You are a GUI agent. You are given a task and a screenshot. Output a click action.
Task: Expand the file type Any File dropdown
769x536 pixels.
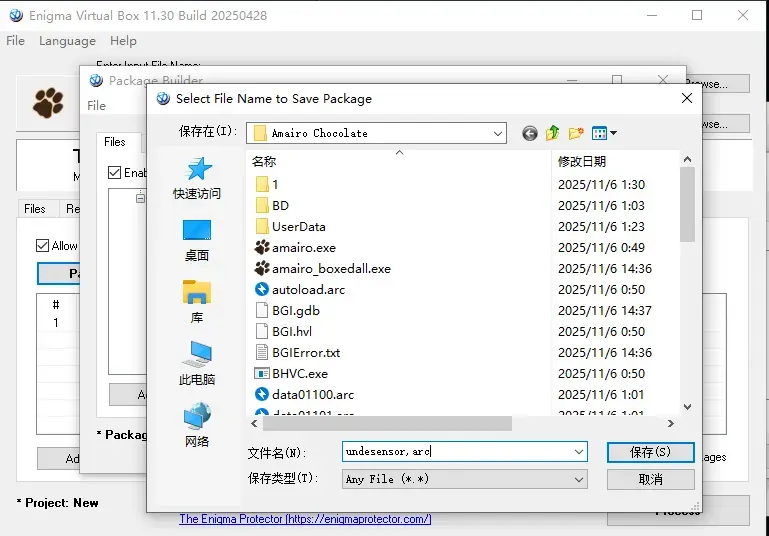(579, 479)
